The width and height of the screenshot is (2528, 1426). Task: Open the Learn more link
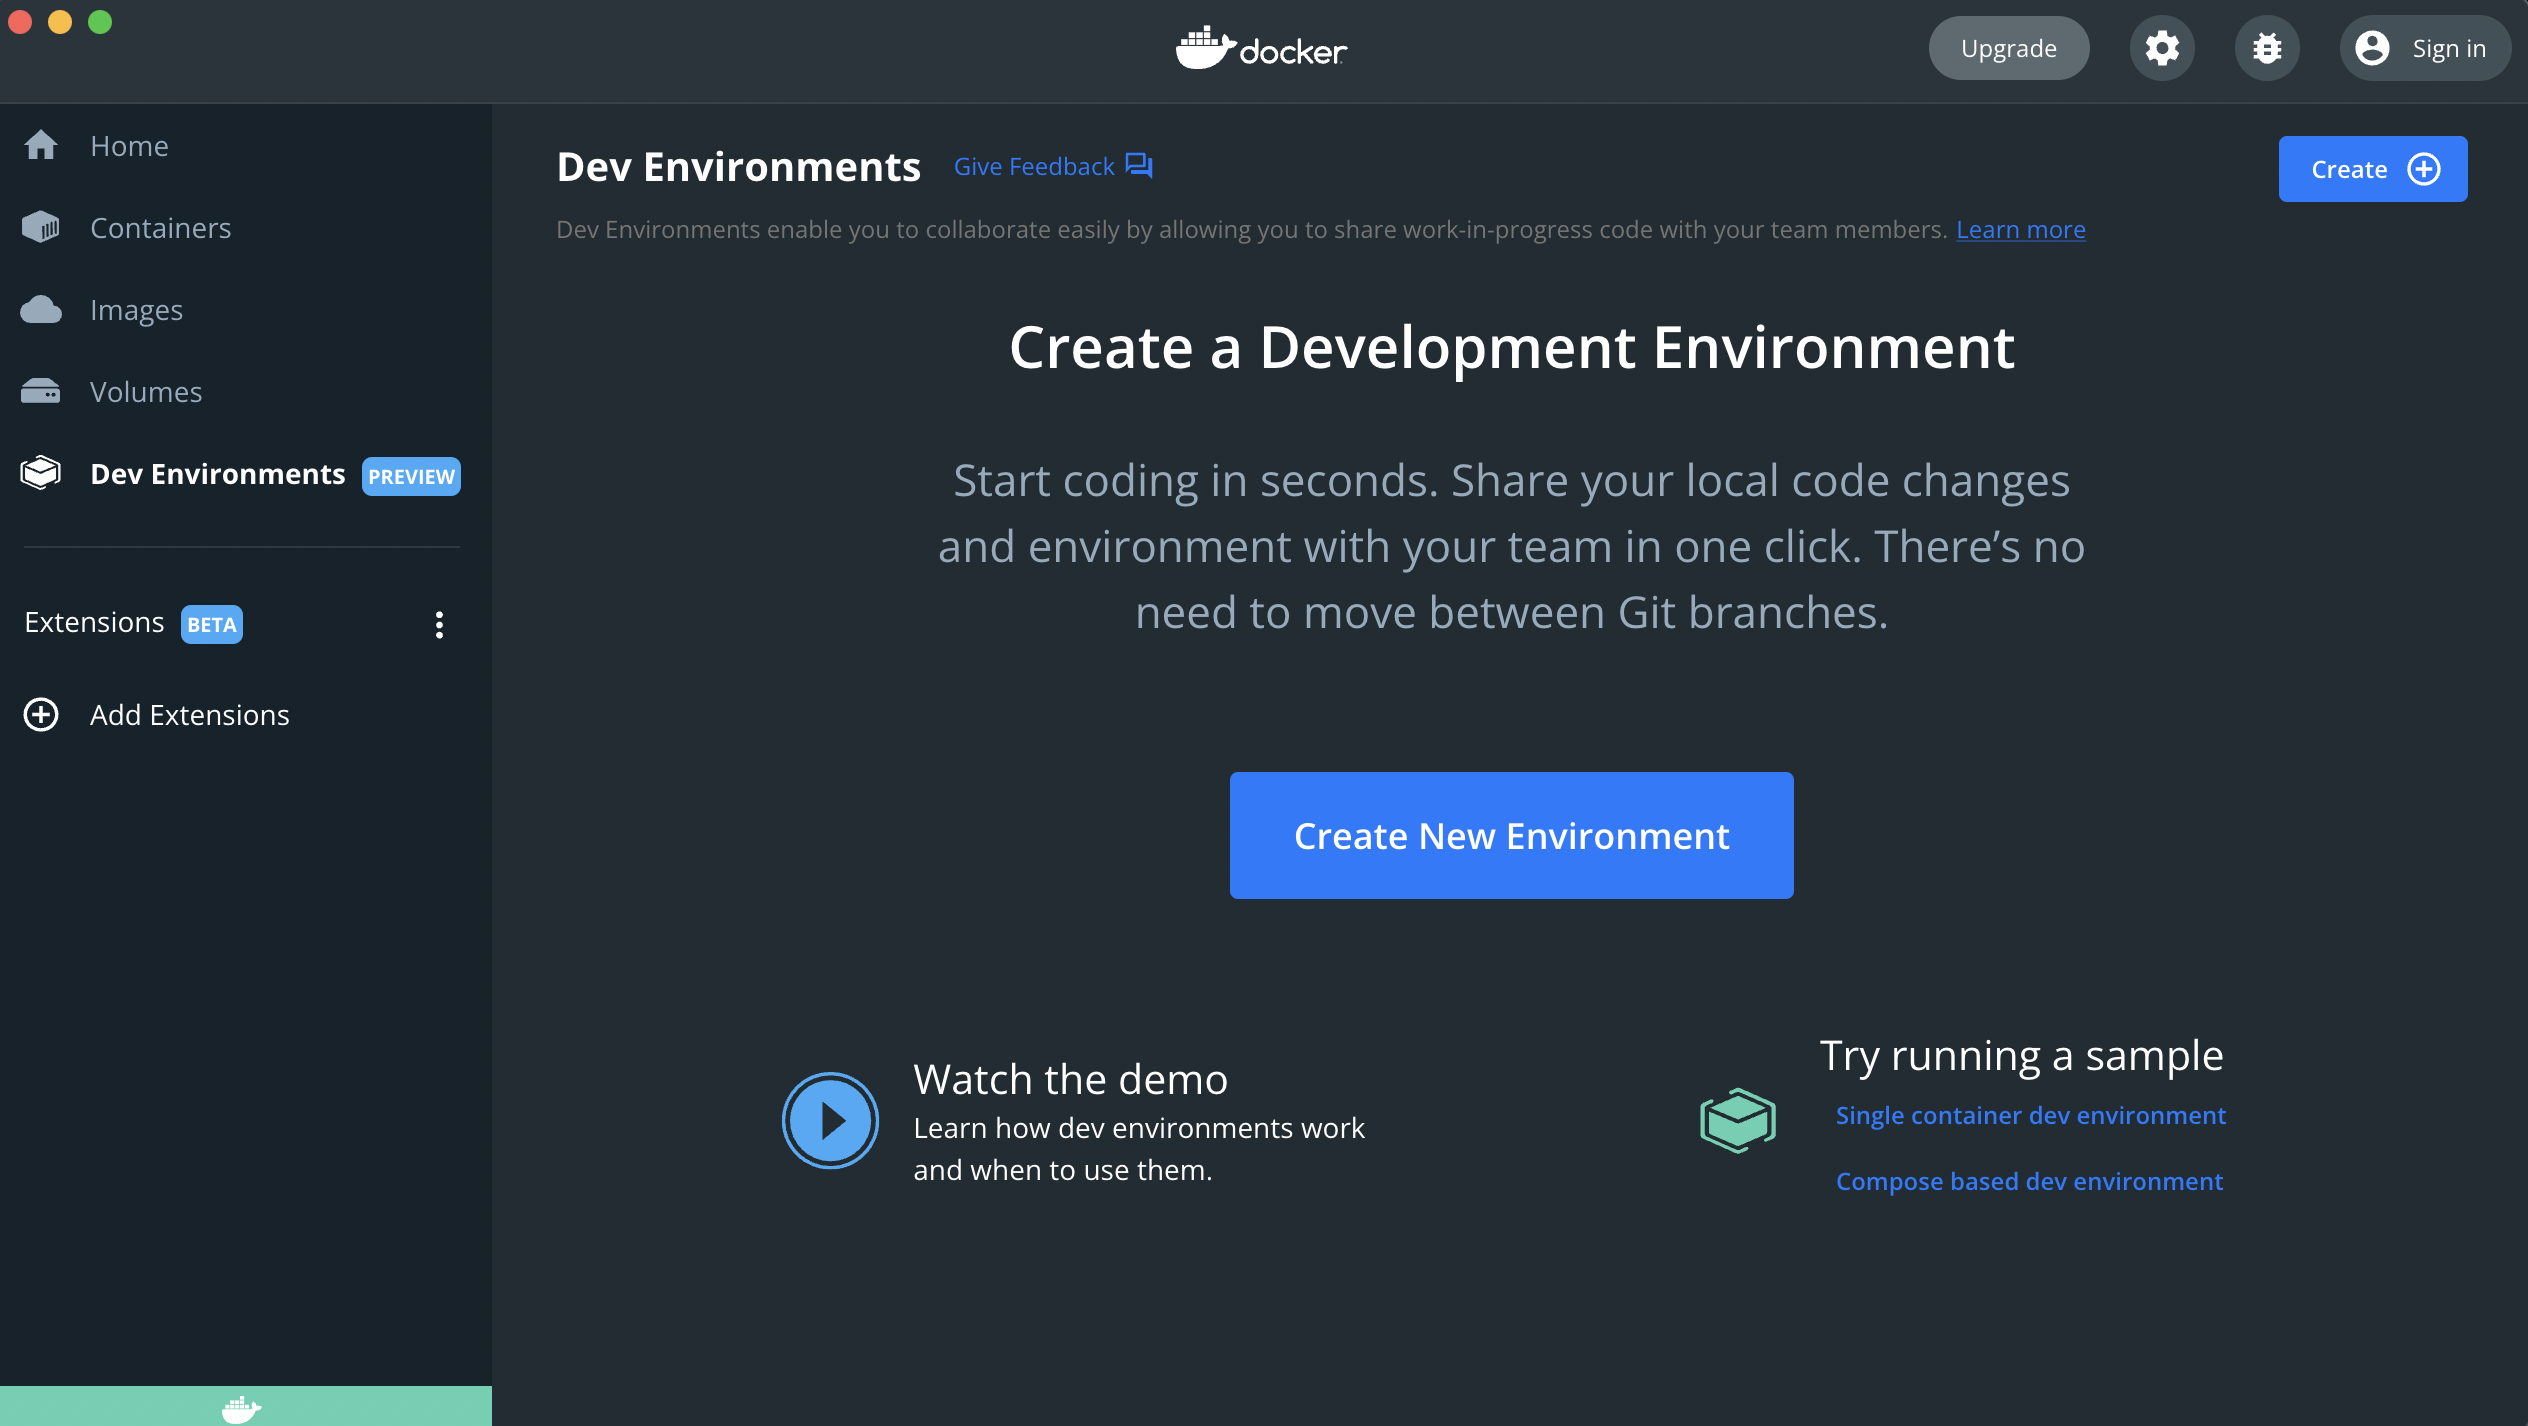2020,230
